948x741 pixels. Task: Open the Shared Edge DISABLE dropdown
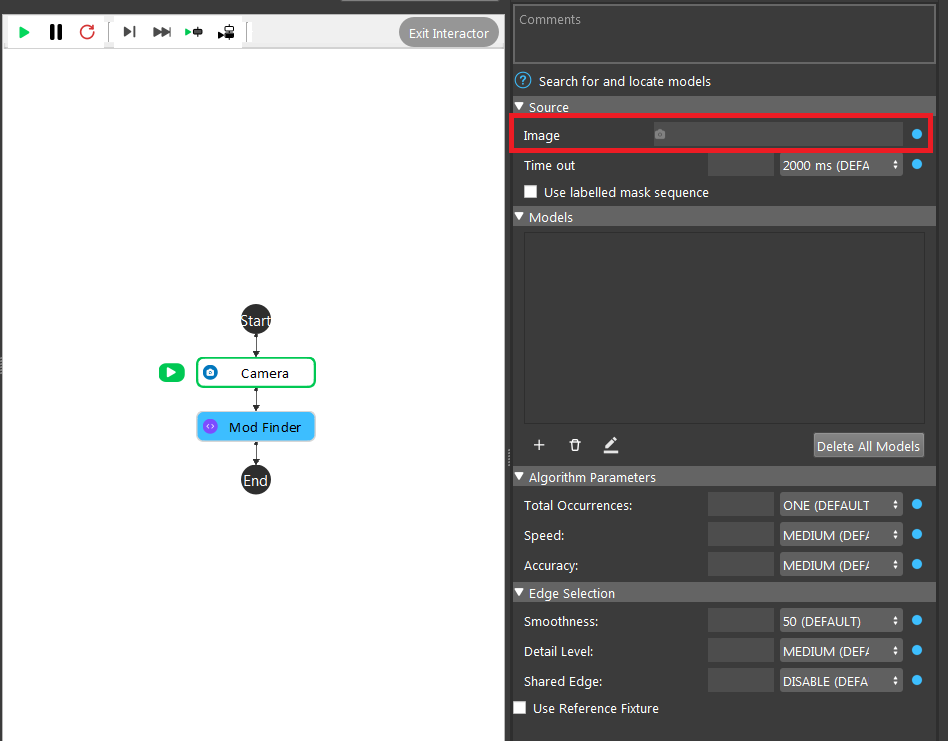point(841,681)
